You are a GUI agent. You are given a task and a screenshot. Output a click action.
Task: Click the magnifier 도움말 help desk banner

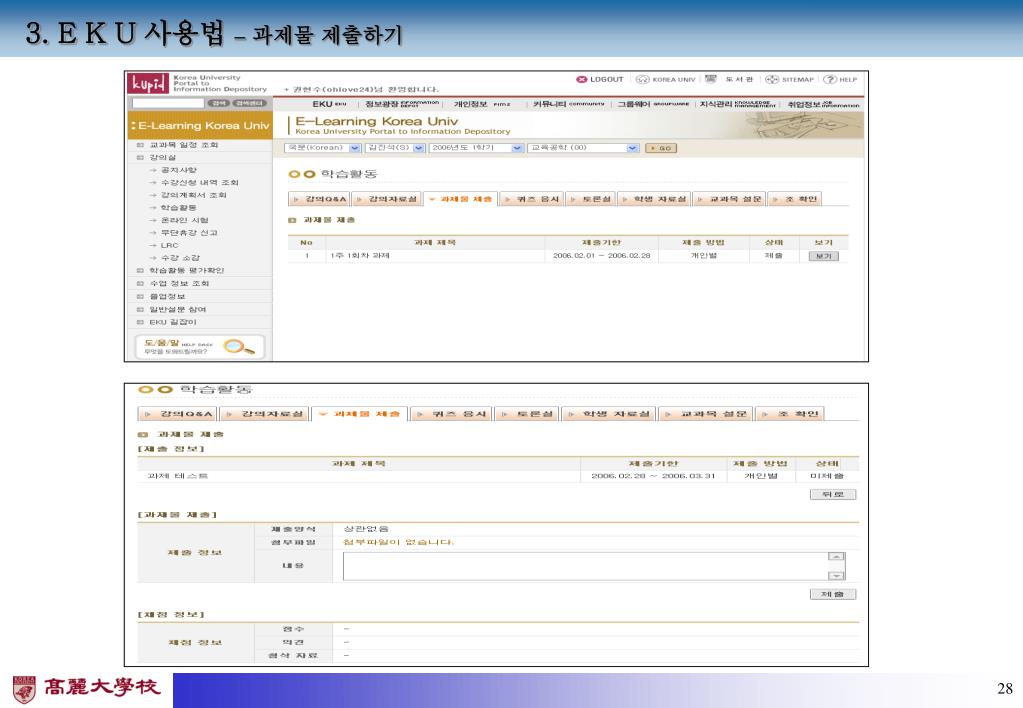point(200,346)
